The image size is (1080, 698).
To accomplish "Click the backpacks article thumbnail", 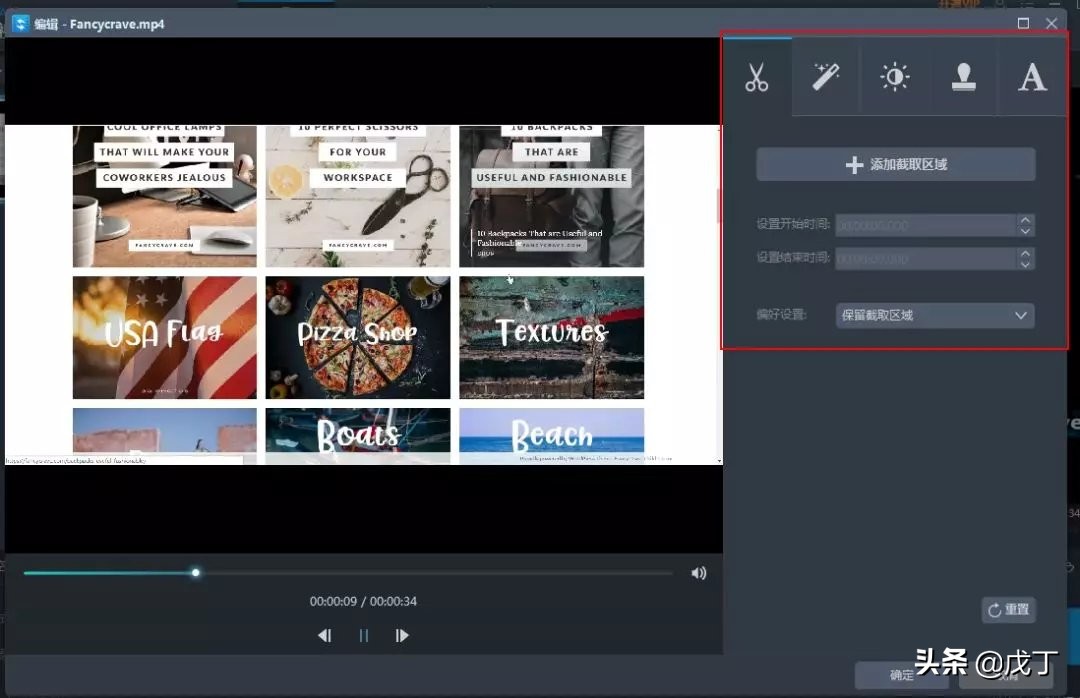I will (552, 196).
